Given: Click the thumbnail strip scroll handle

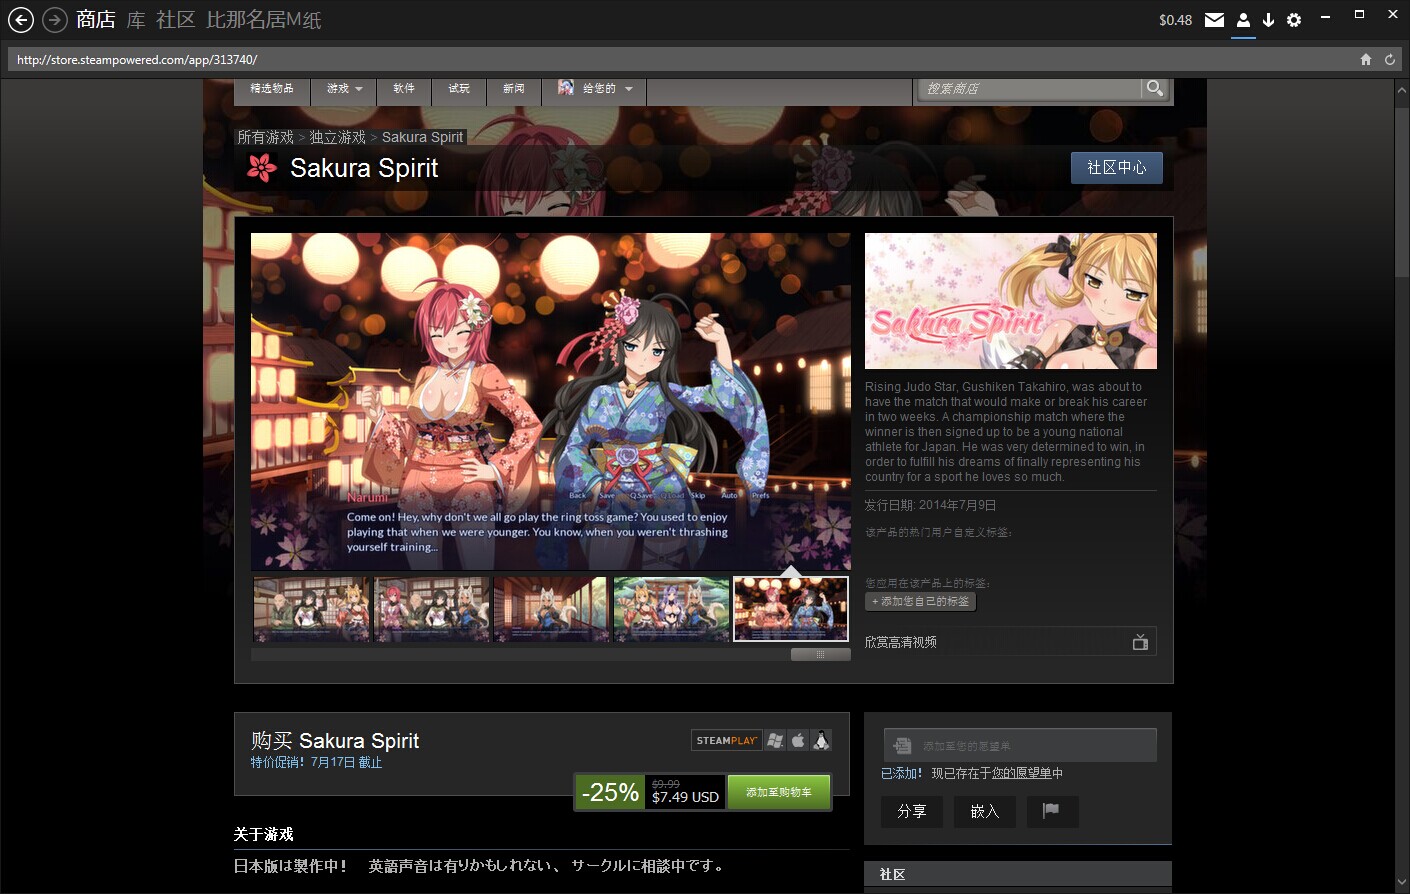Looking at the screenshot, I should [x=820, y=654].
